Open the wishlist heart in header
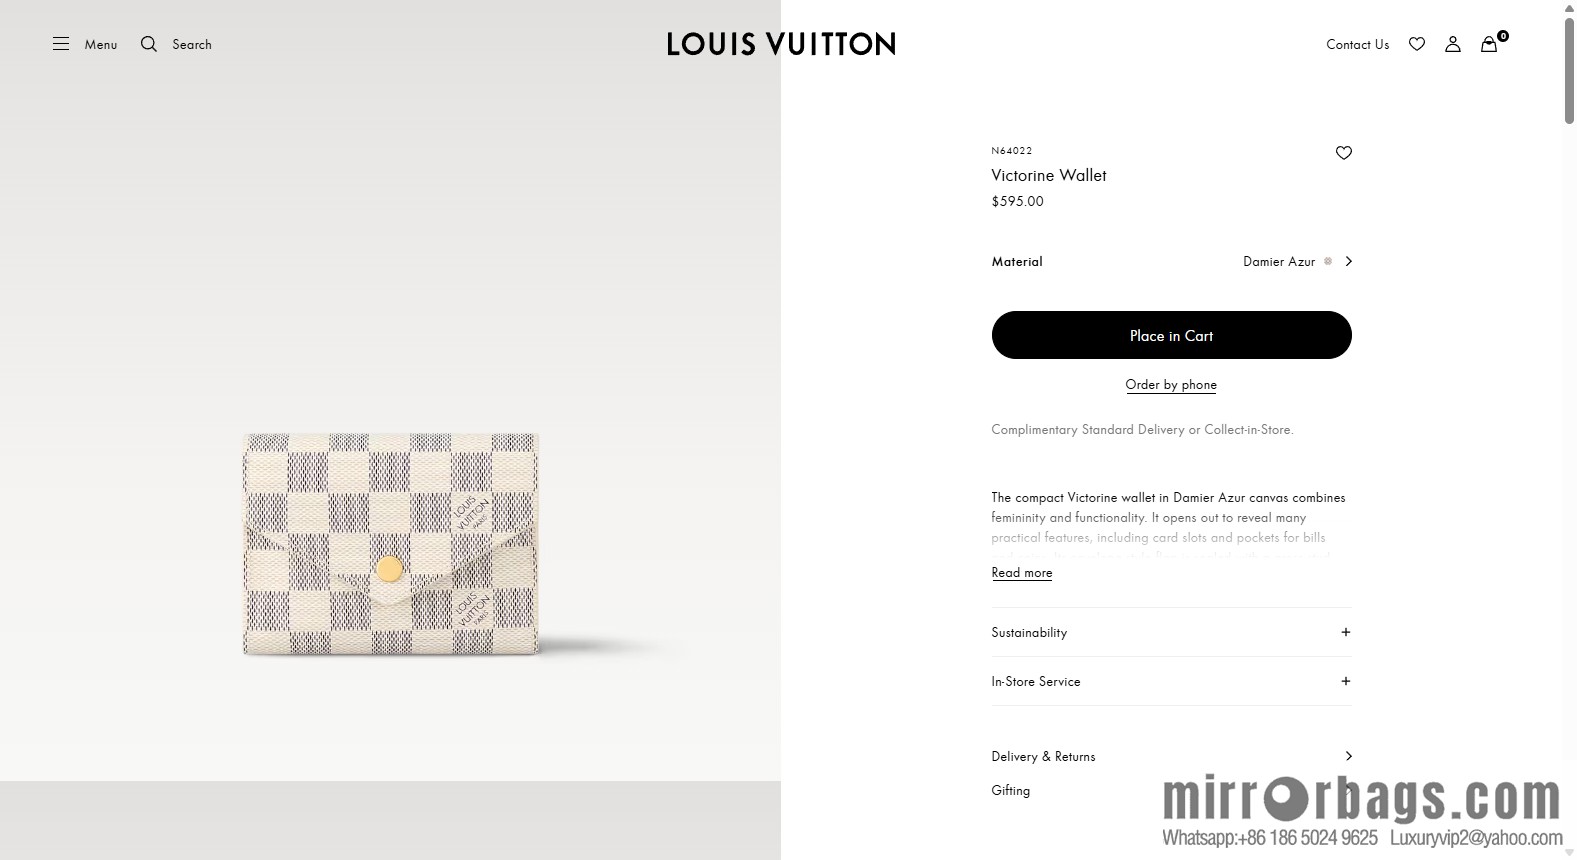 point(1417,44)
